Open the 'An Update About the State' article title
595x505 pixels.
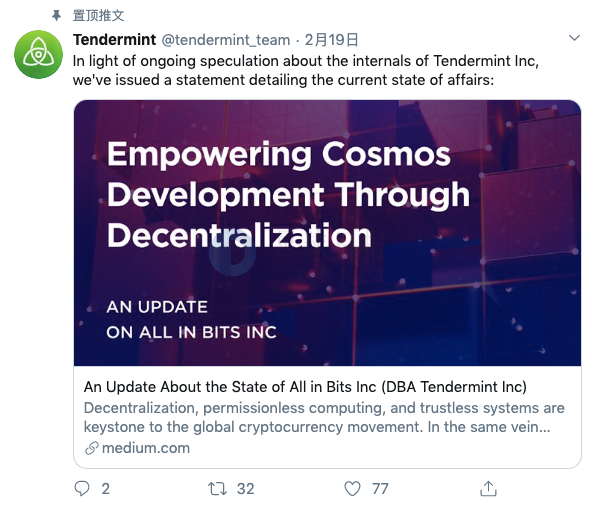click(x=305, y=387)
